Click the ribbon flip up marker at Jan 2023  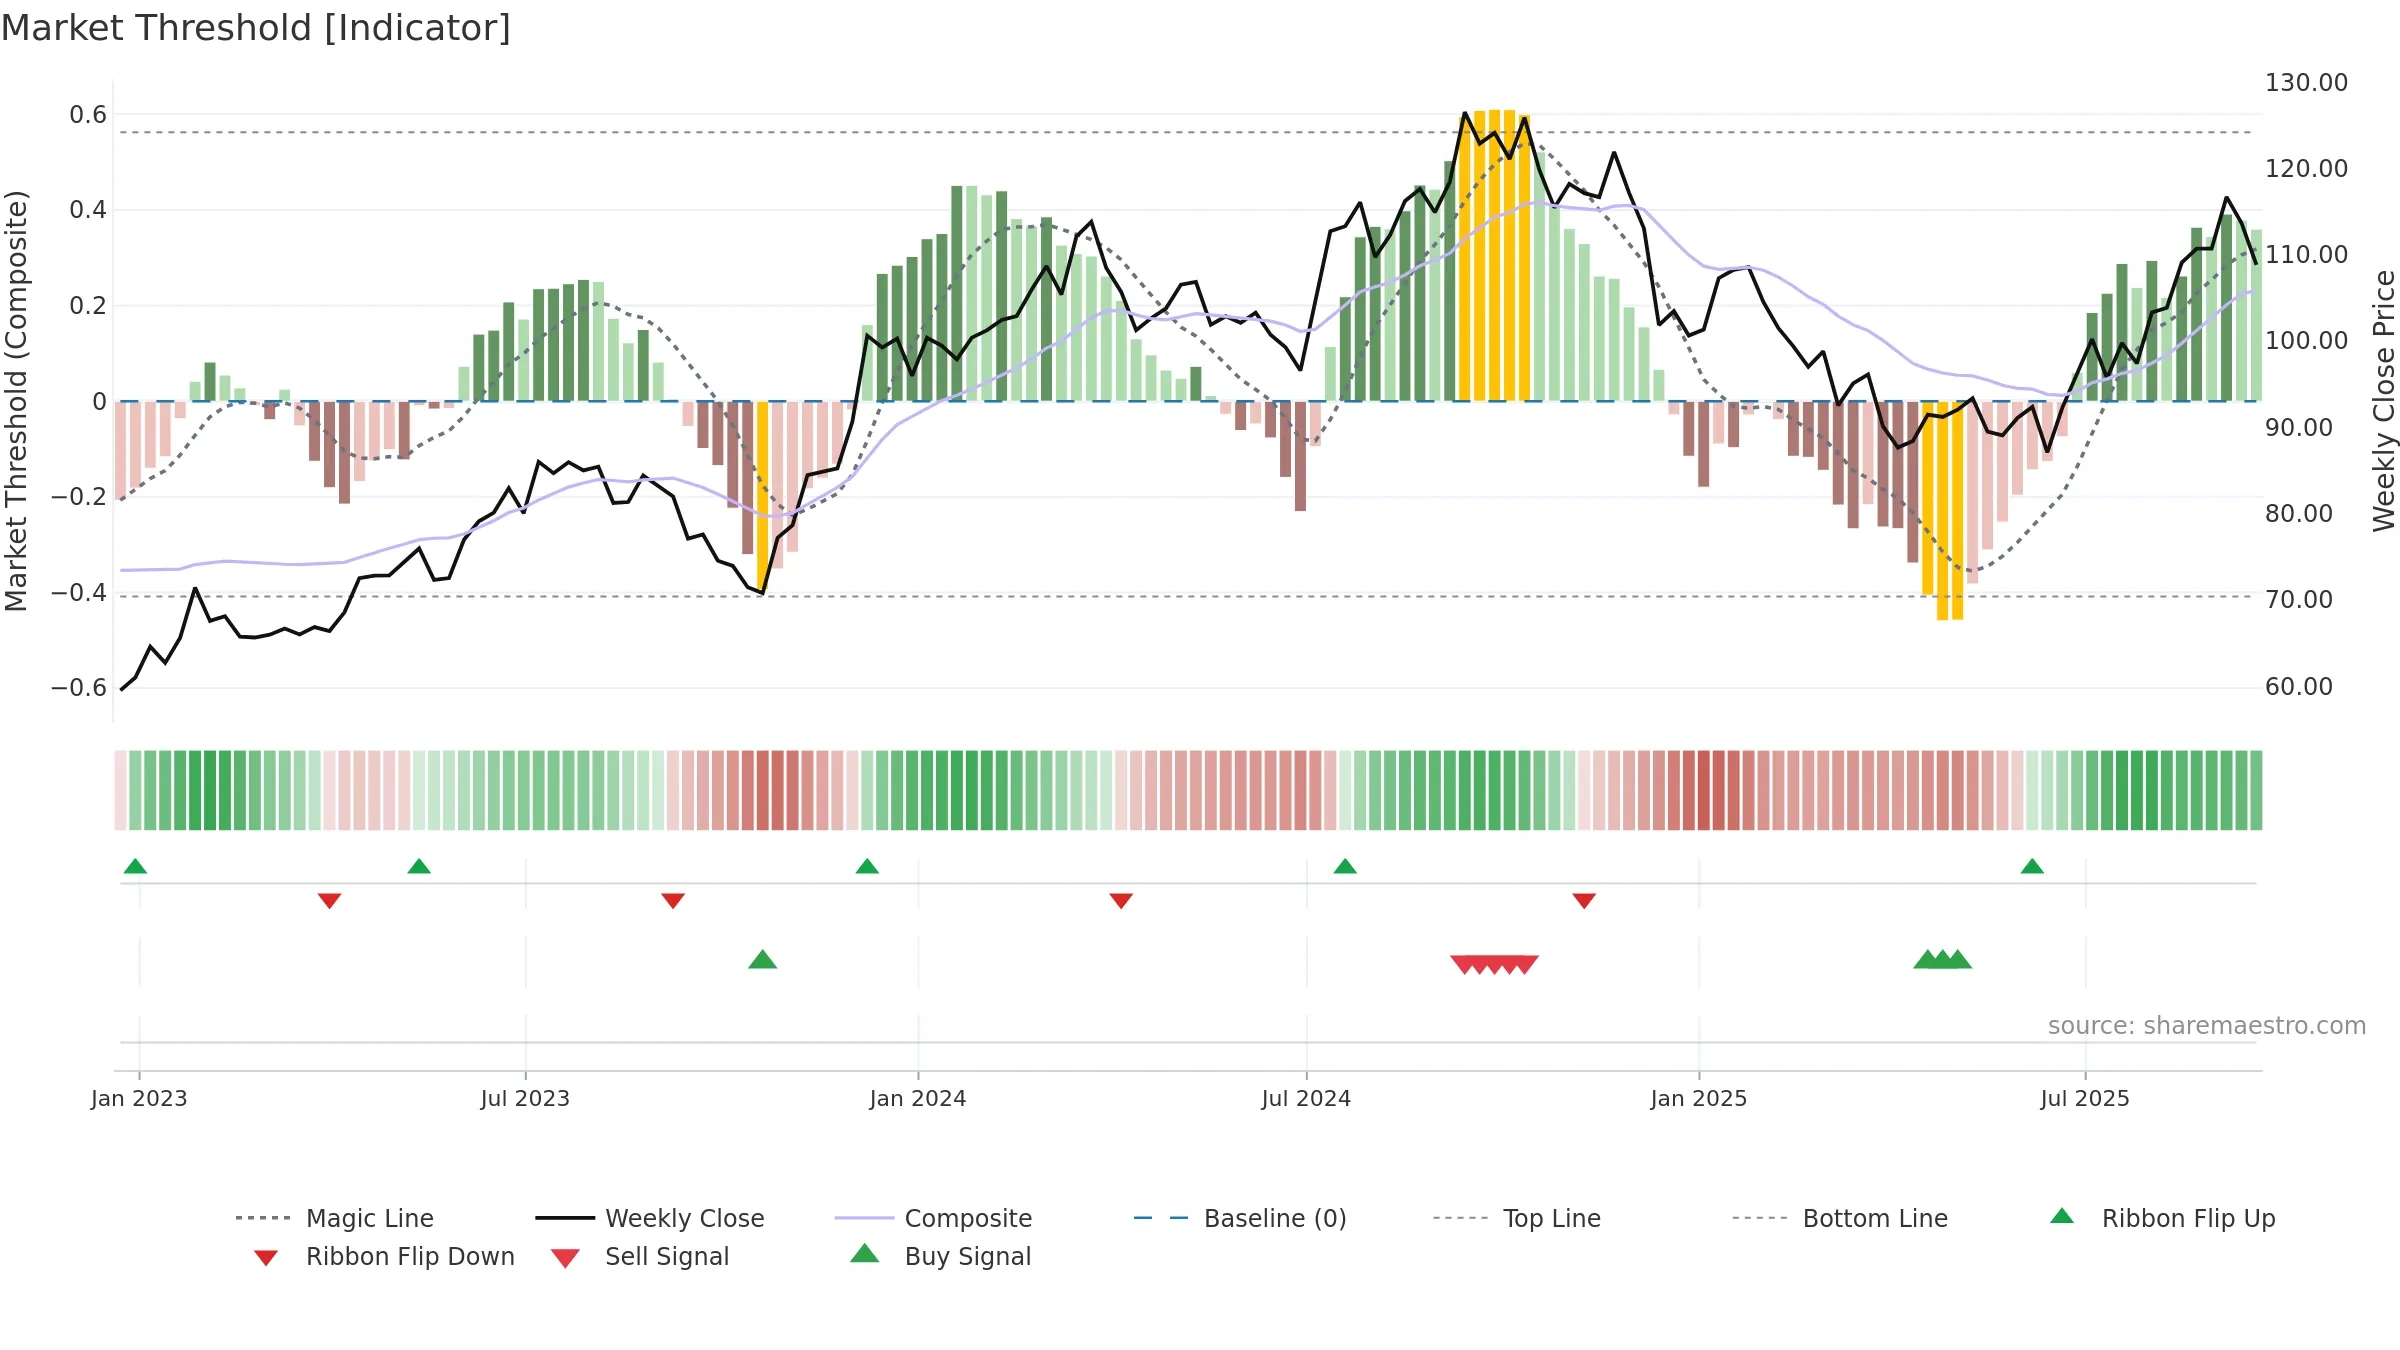point(135,866)
